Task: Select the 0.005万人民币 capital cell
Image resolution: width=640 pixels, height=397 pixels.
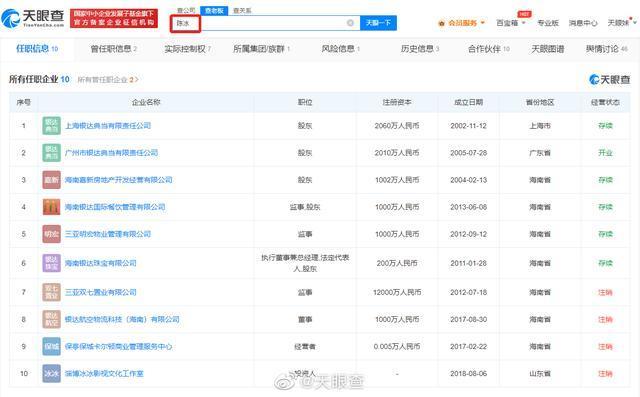Action: tap(397, 346)
